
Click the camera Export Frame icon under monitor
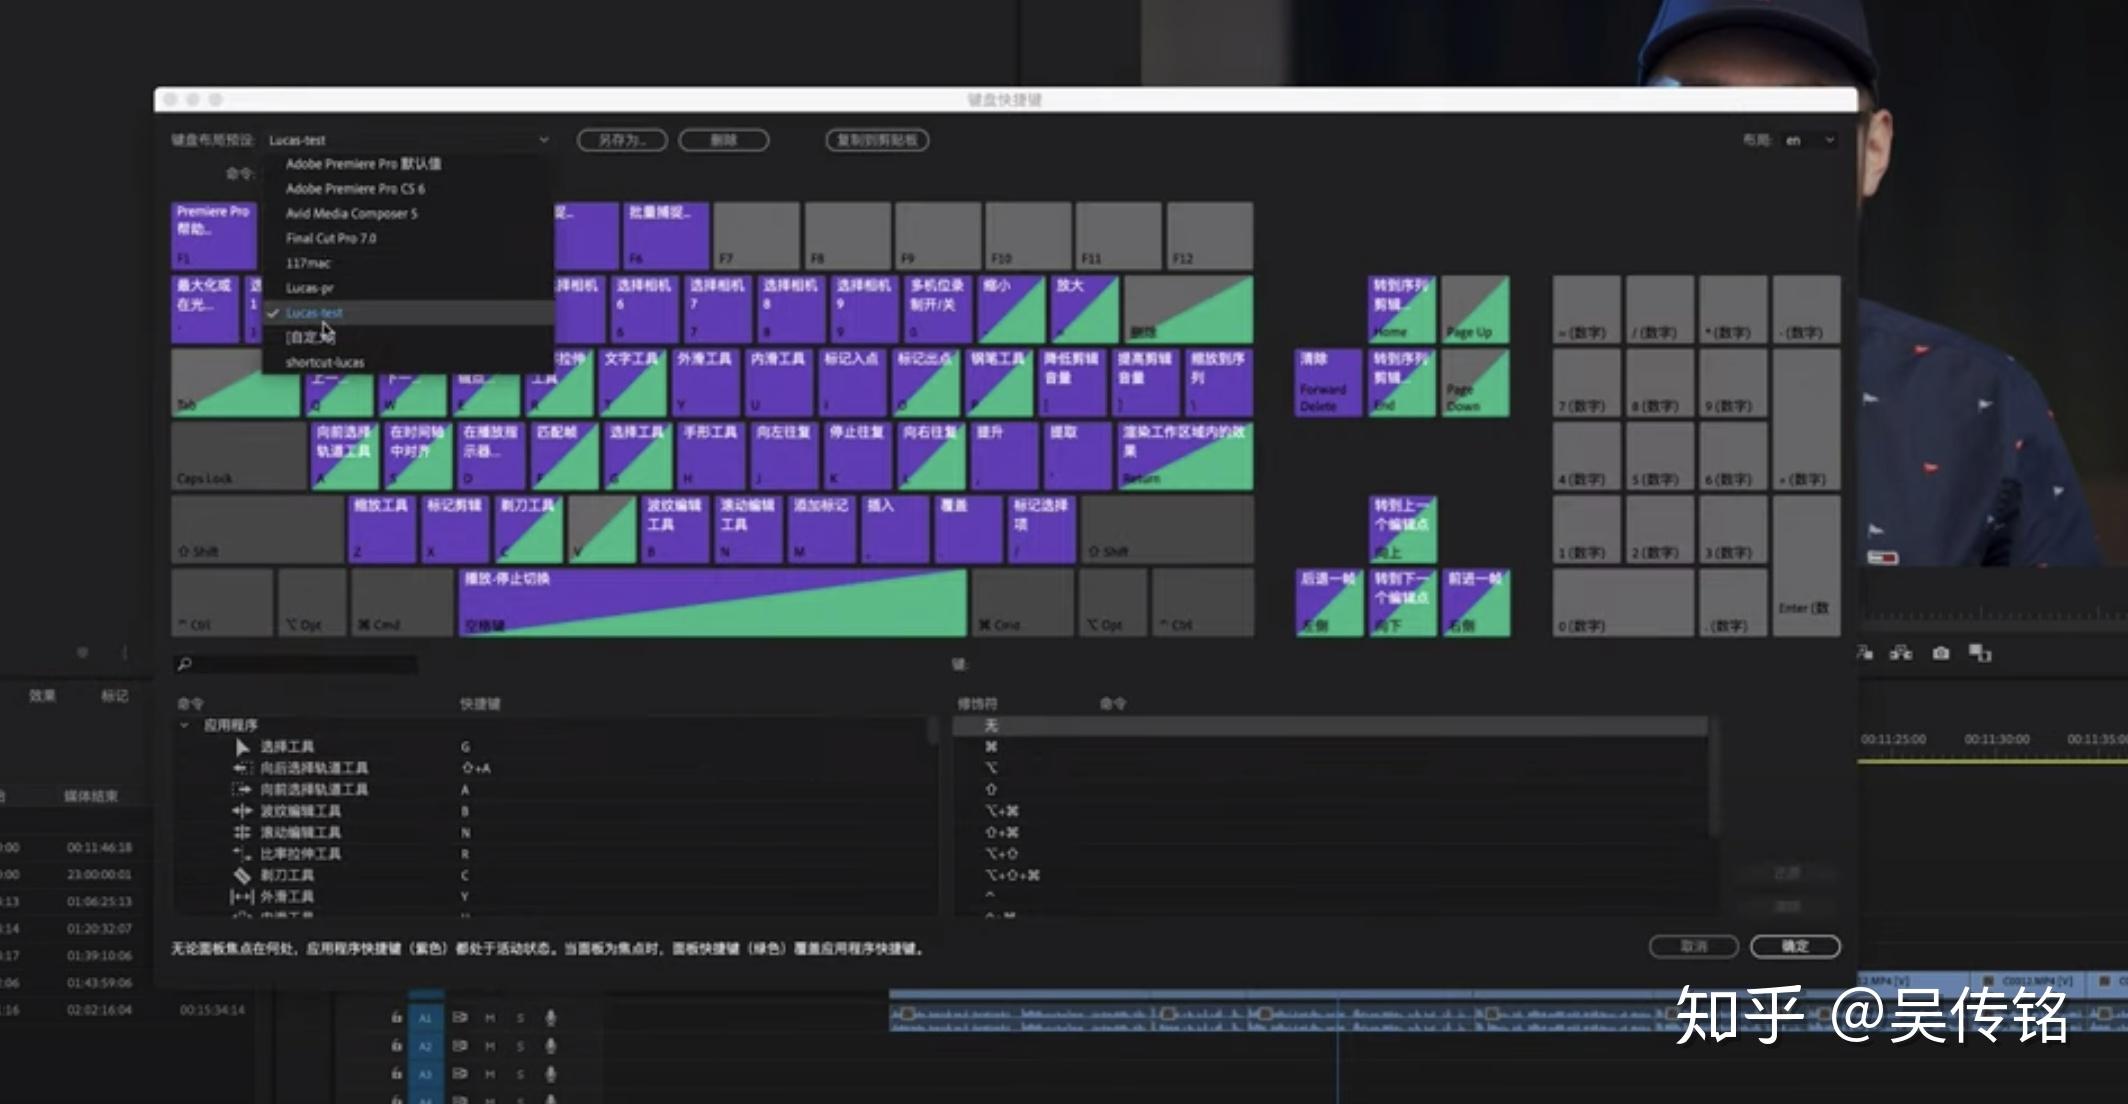coord(1941,653)
